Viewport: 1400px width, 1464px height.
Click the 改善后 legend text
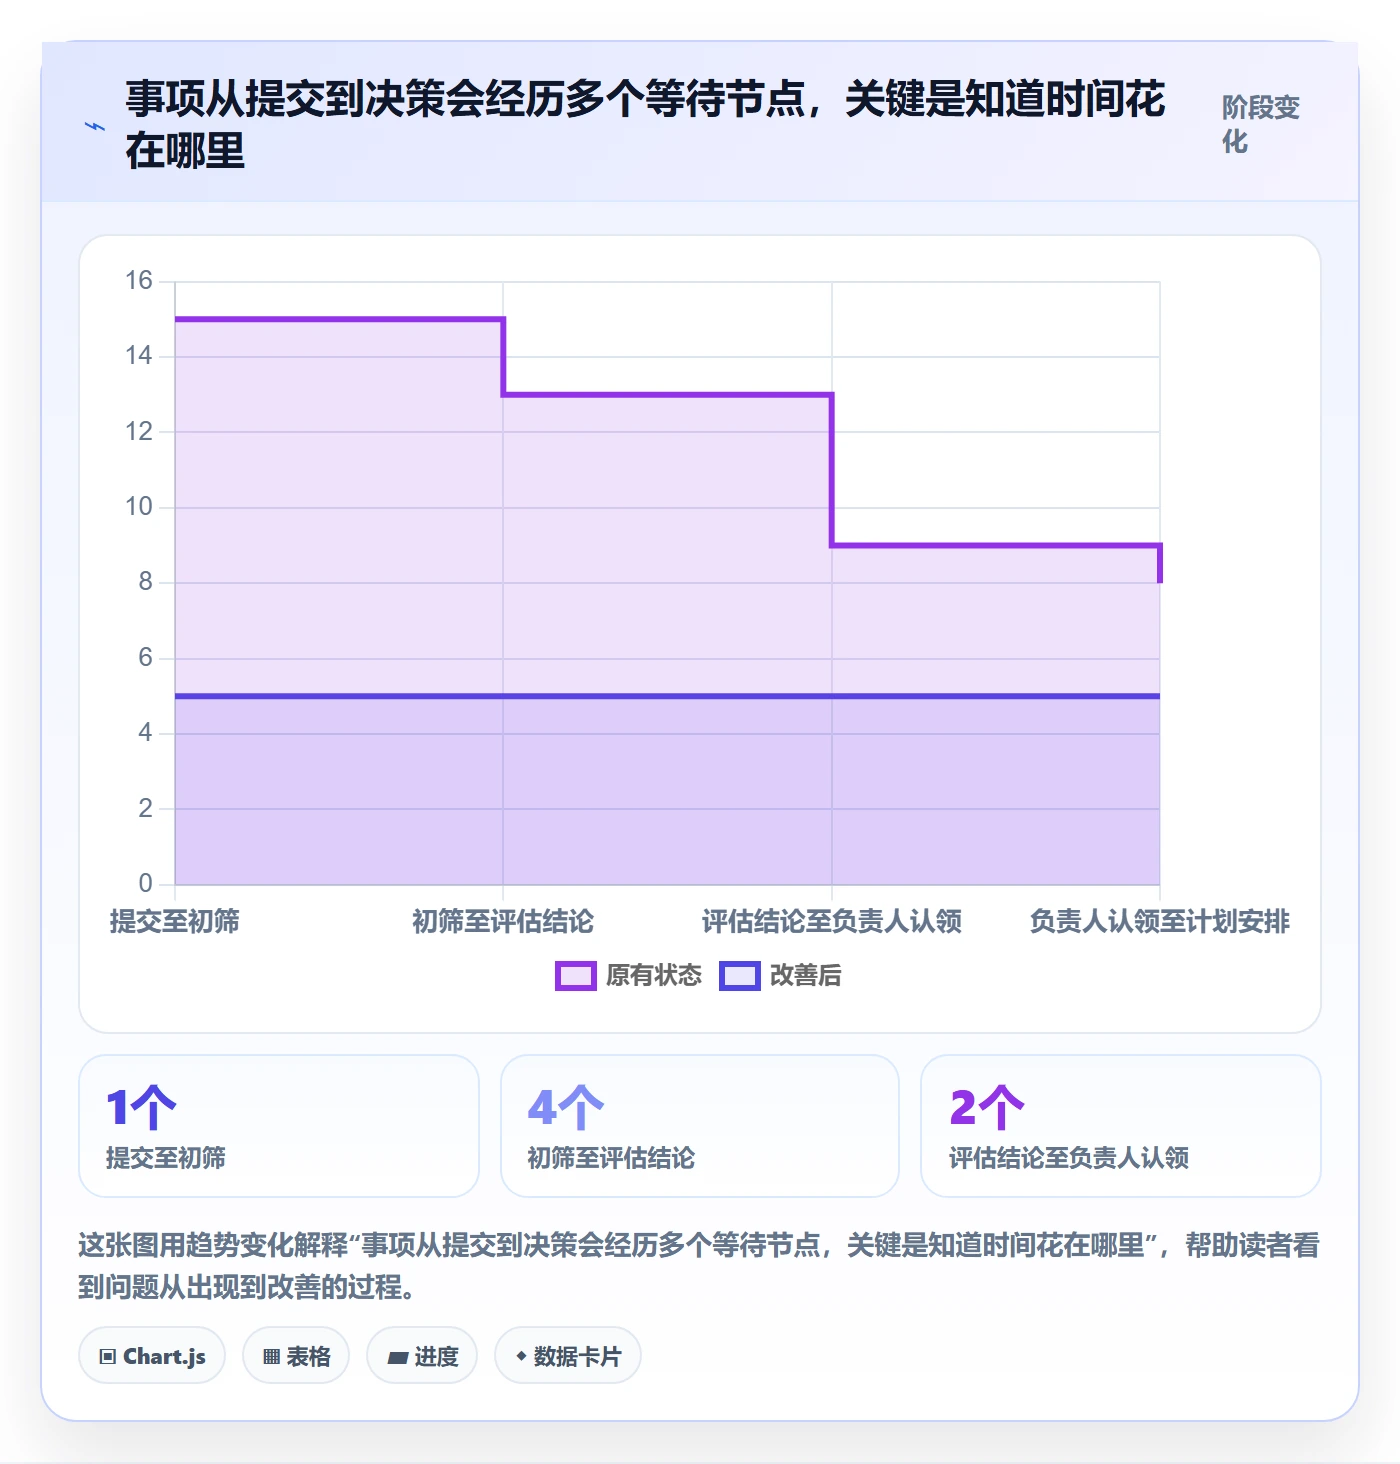click(x=806, y=976)
